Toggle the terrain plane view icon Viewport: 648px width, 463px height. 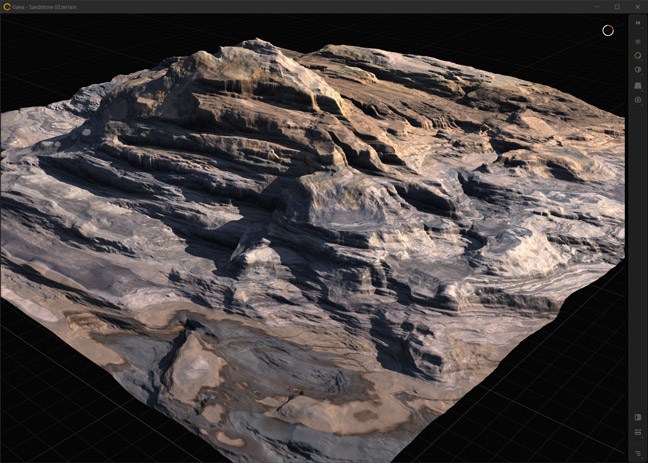(638, 85)
